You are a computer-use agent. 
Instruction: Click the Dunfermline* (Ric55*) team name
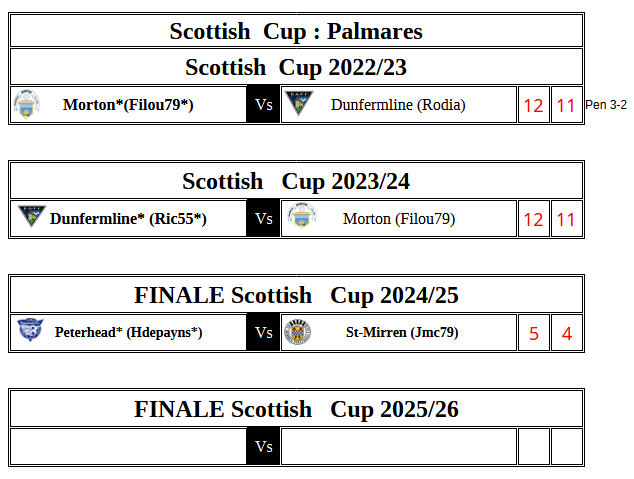(x=128, y=218)
